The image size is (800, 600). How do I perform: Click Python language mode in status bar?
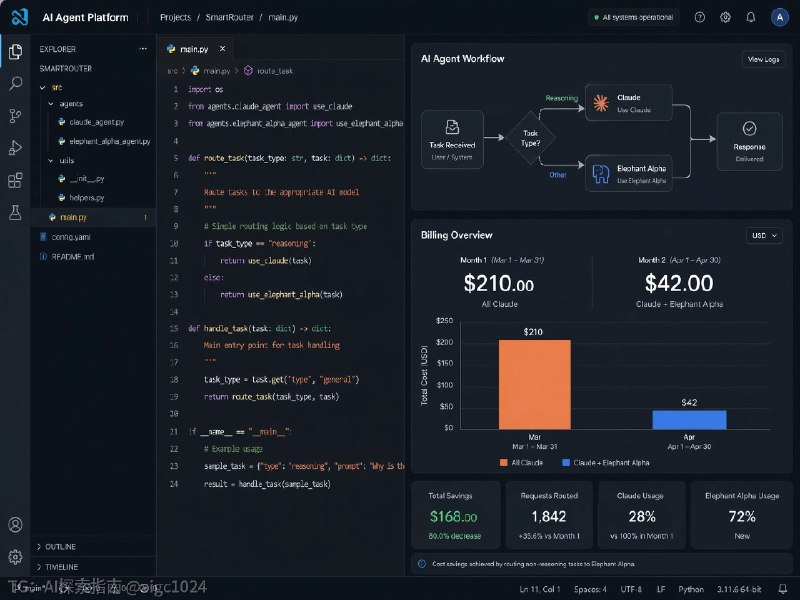691,589
